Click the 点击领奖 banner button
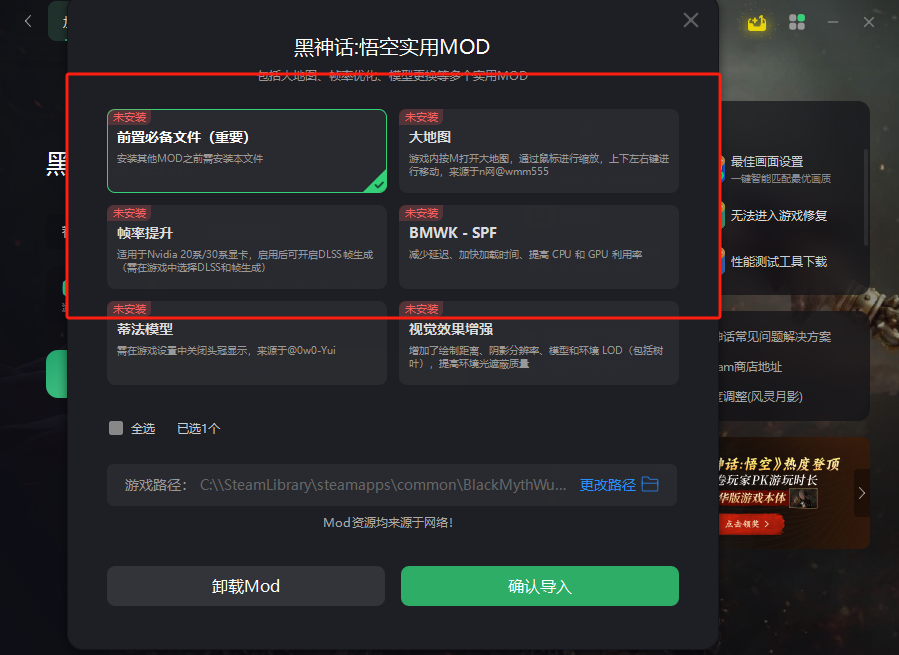 tap(751, 524)
